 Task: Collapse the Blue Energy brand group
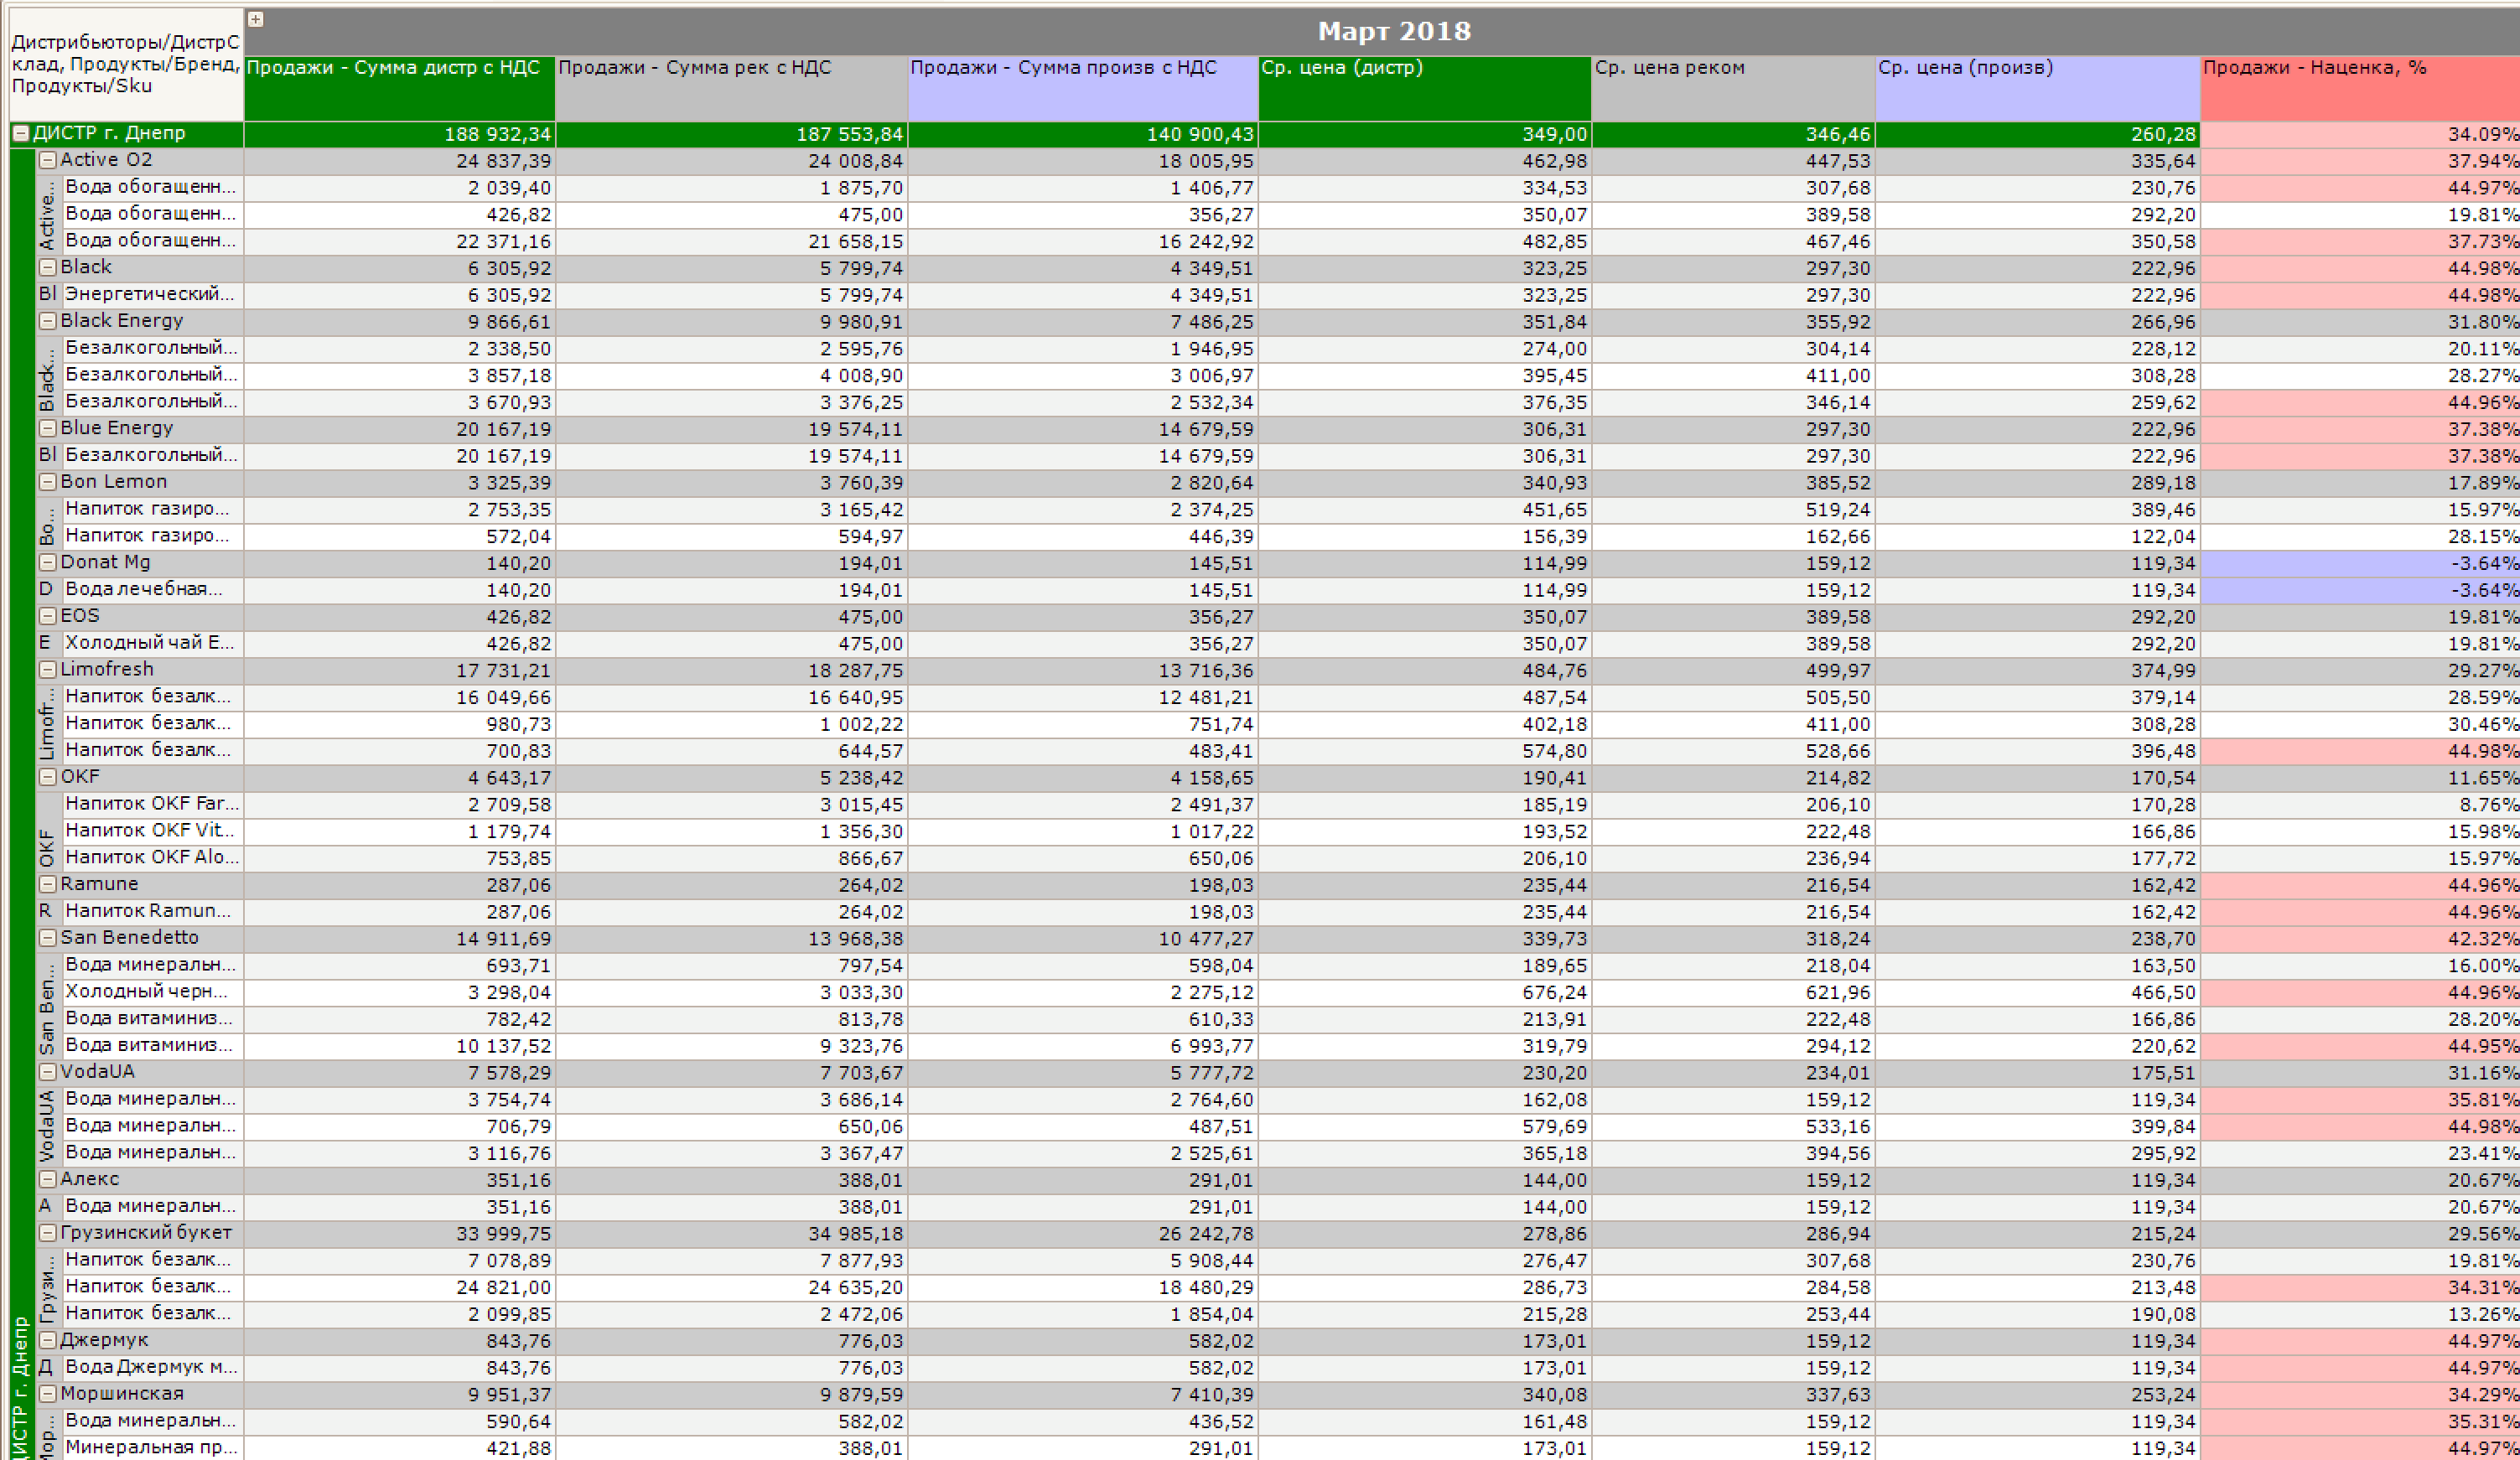[x=47, y=428]
